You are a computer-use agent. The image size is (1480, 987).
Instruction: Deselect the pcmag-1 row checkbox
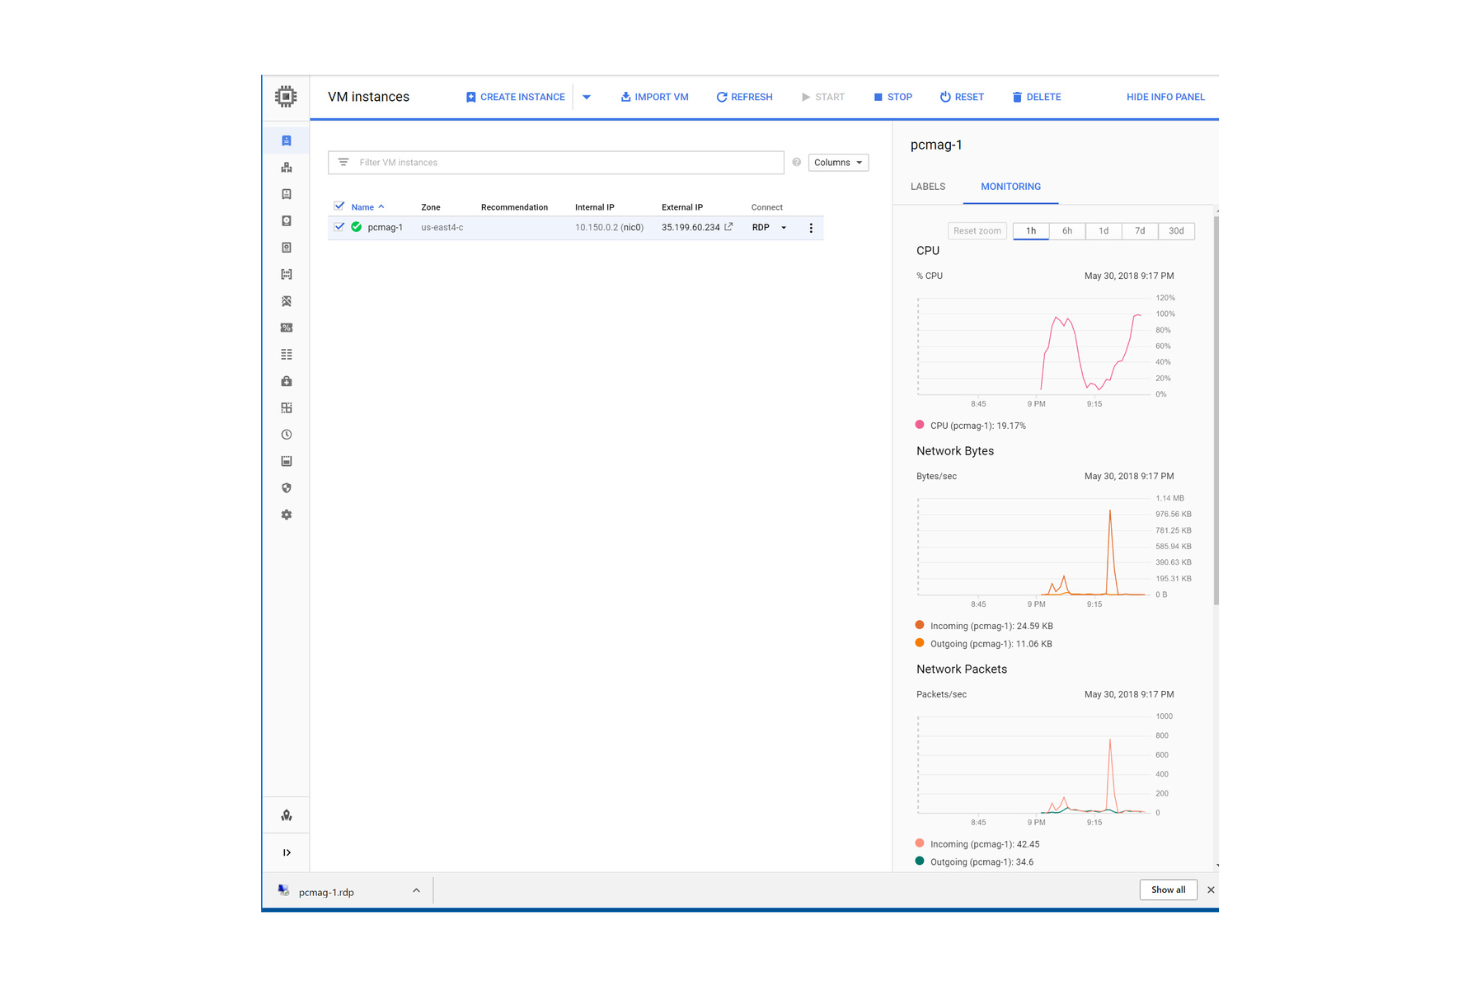click(x=340, y=227)
